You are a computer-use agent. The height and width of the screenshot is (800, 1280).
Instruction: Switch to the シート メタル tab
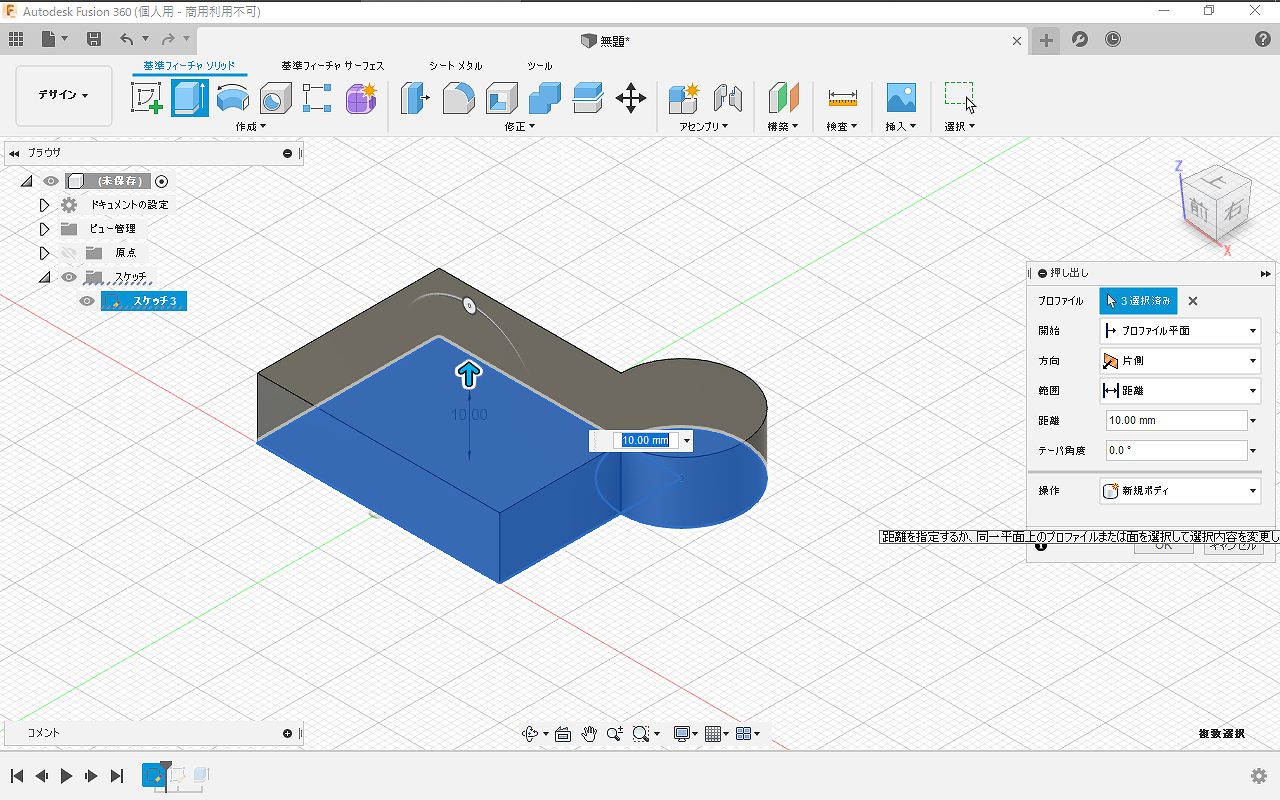[x=456, y=66]
